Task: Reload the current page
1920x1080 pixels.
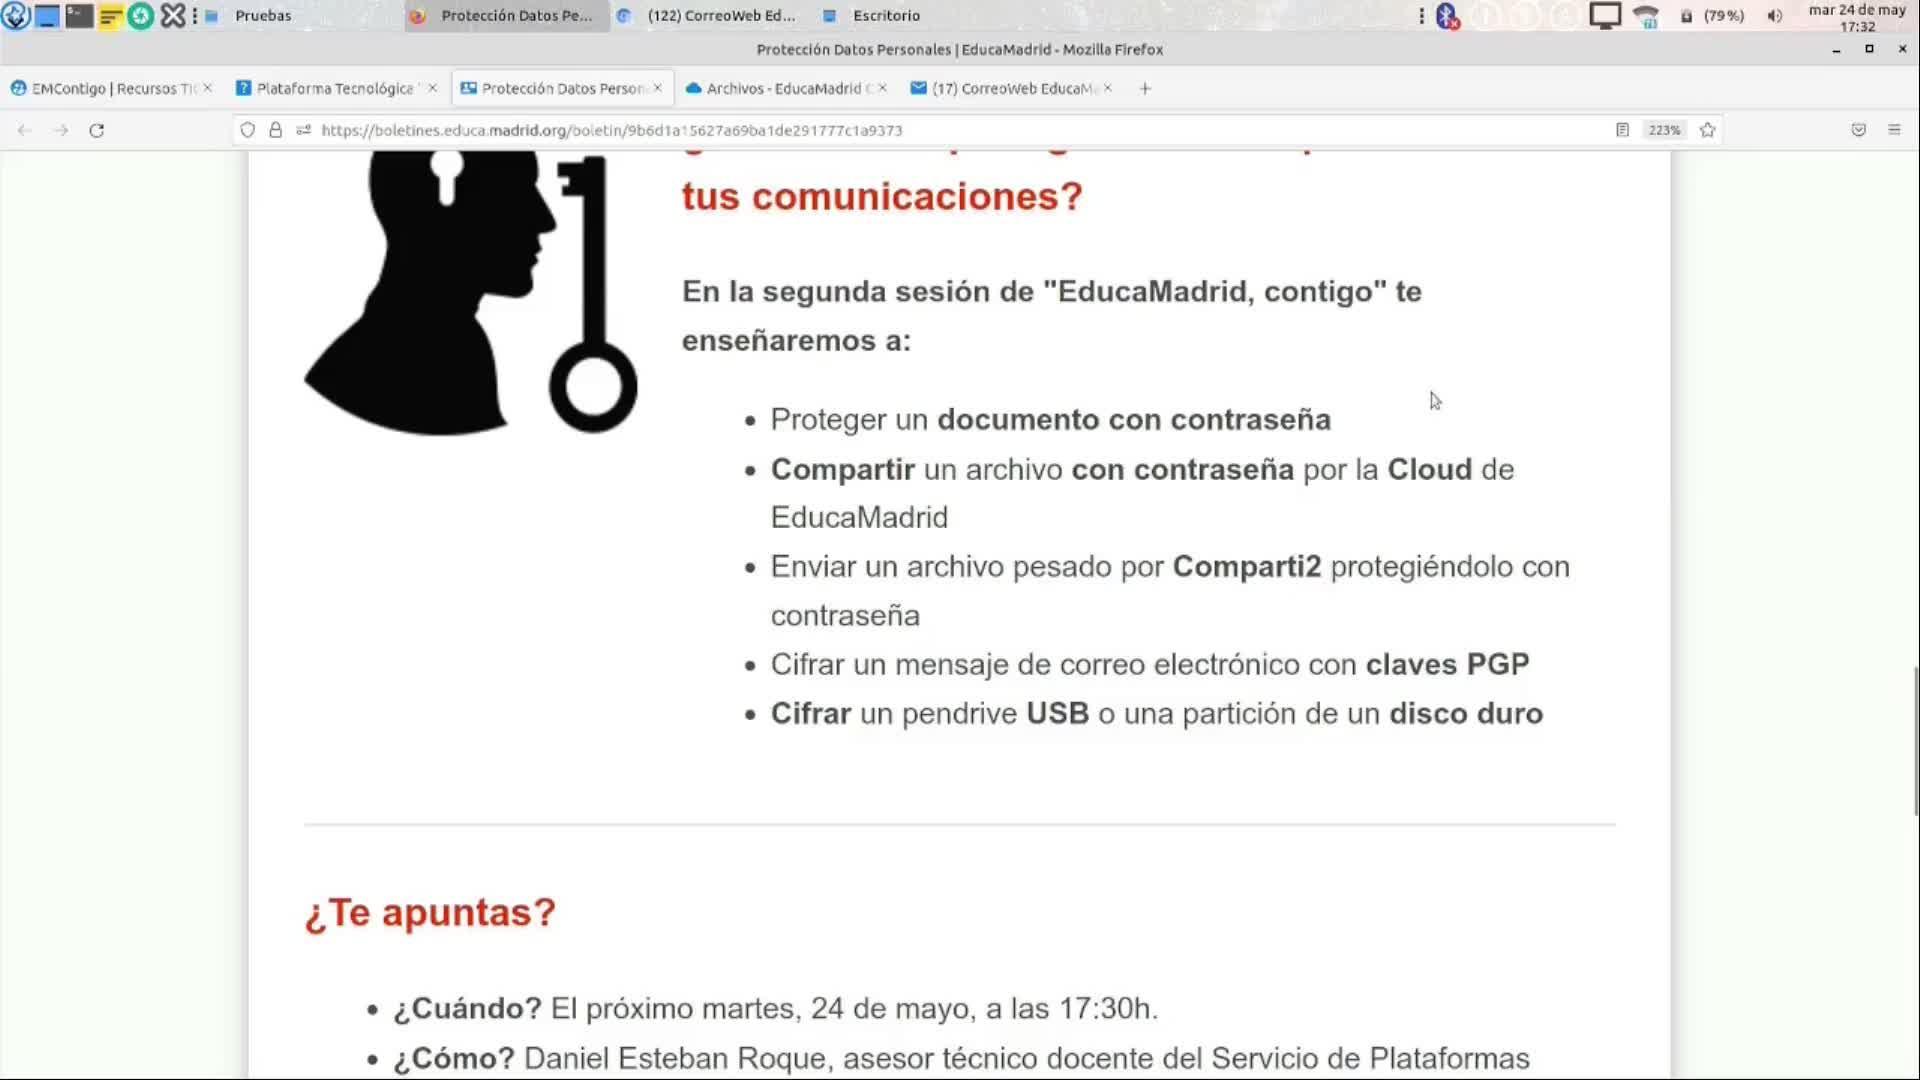Action: [97, 130]
